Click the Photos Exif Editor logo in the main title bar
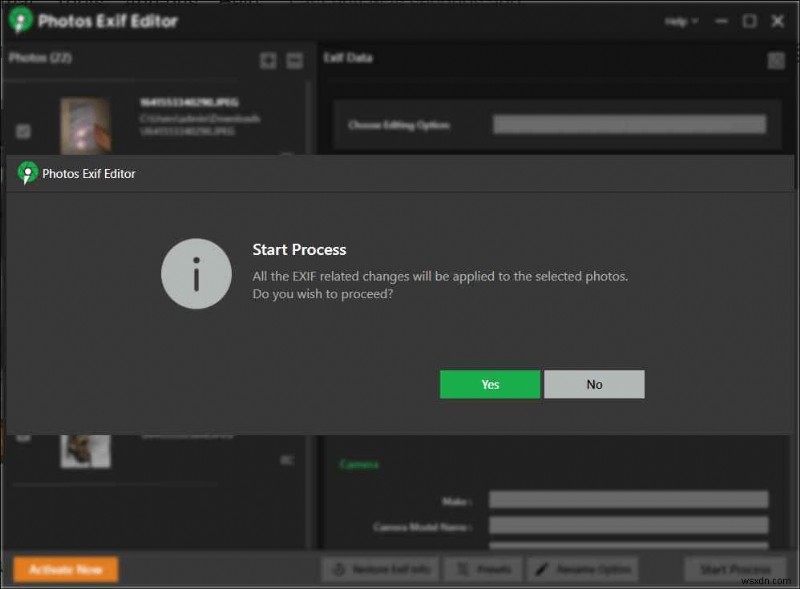Screen dimensions: 800x589 [x=21, y=21]
